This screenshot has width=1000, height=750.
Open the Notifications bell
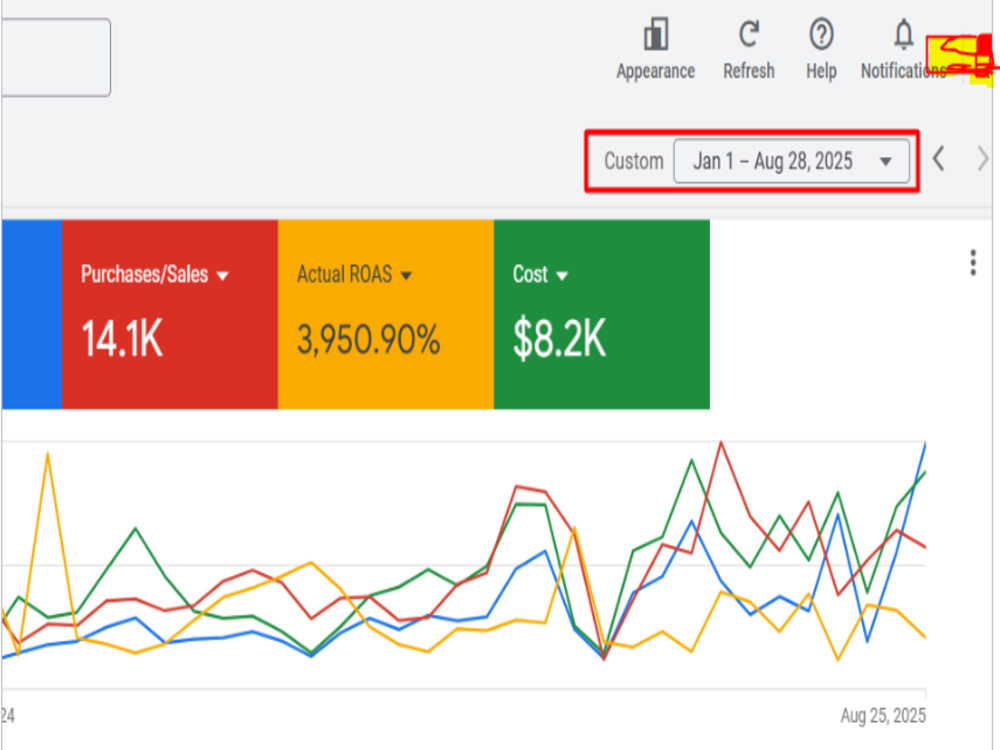click(x=903, y=34)
